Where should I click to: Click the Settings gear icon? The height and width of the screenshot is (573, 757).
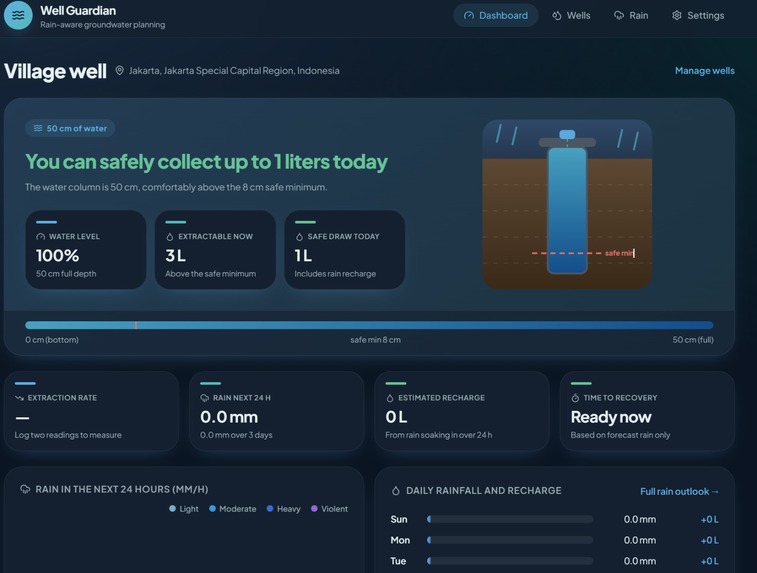(x=677, y=15)
